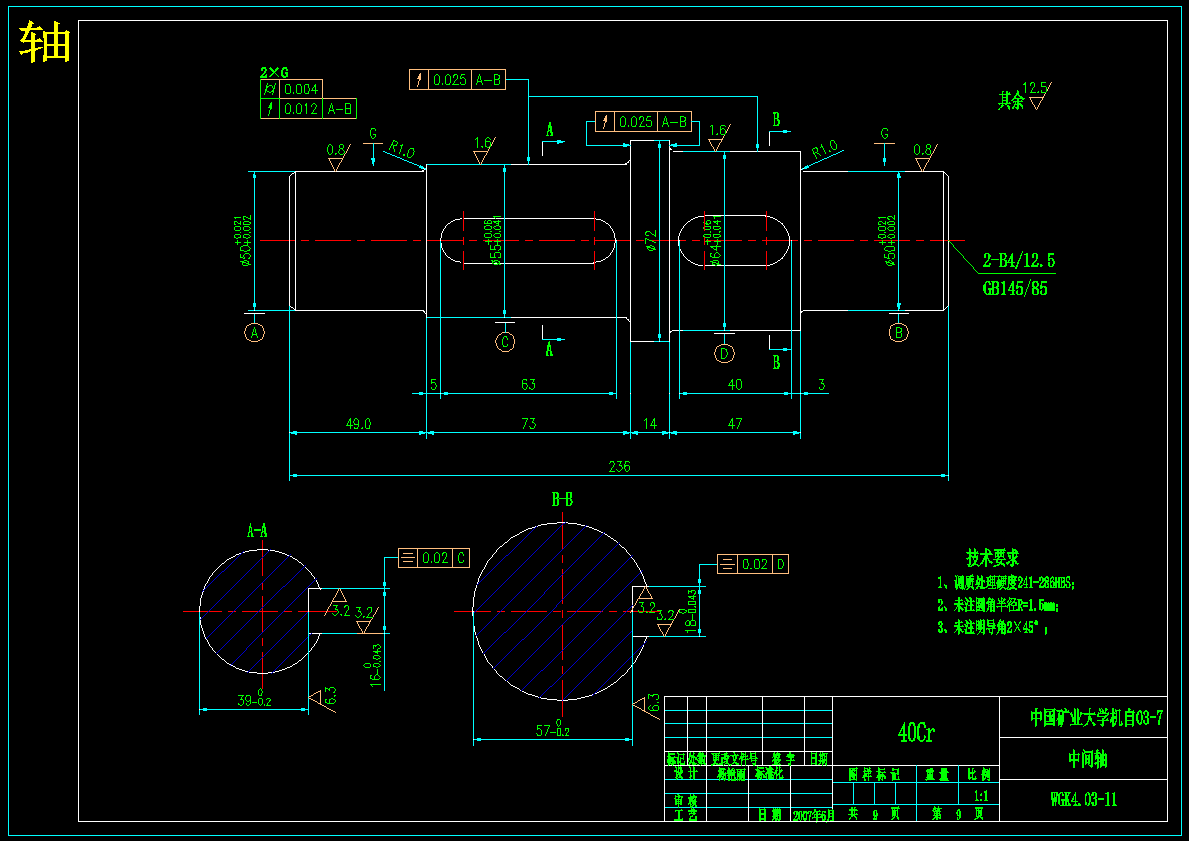Viewport: 1189px width, 841px height.
Task: Click the '签字' header cell
Action: coord(783,758)
